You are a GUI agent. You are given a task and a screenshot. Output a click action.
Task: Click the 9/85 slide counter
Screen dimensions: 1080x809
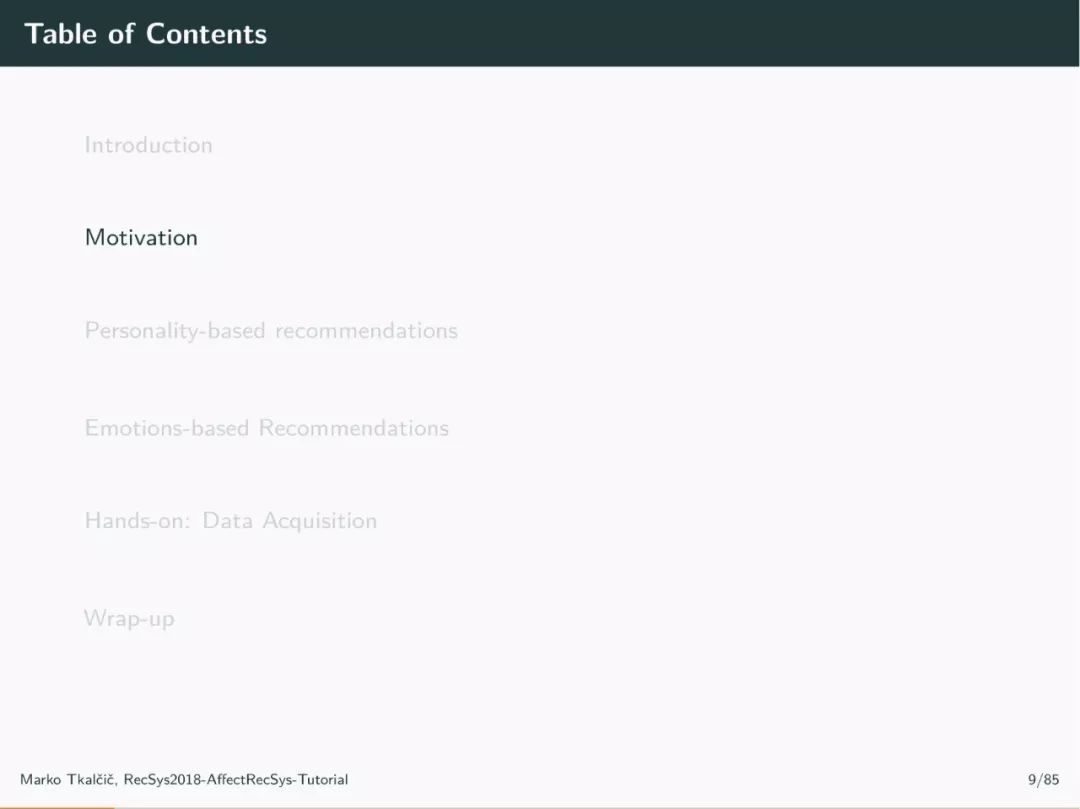(1043, 779)
